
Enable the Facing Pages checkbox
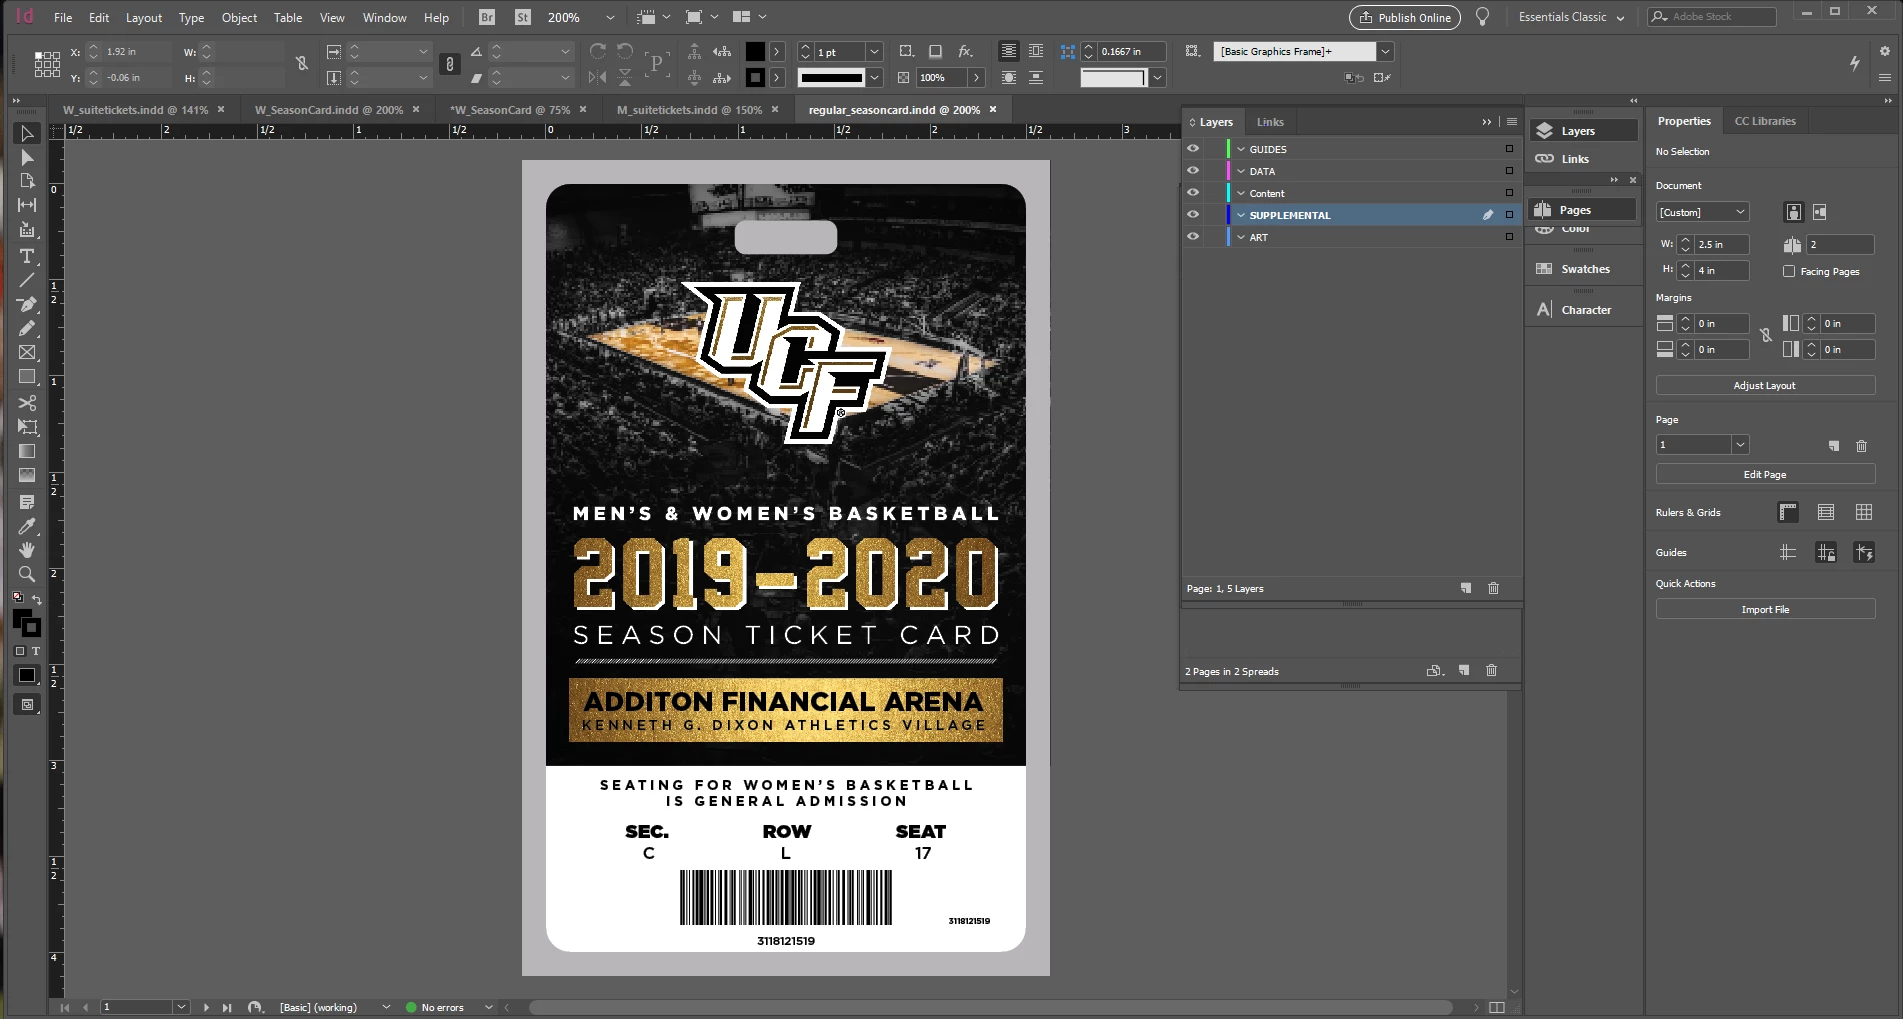pos(1789,271)
